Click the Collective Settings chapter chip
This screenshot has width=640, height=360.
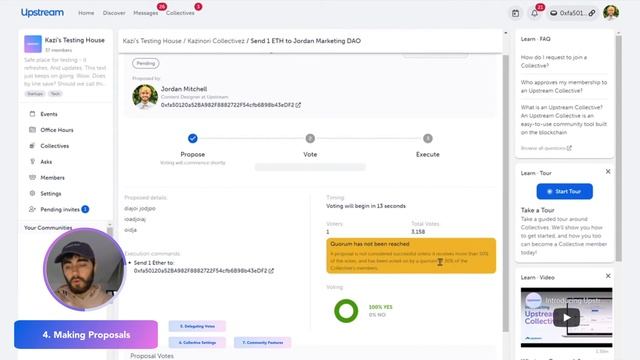(x=197, y=342)
